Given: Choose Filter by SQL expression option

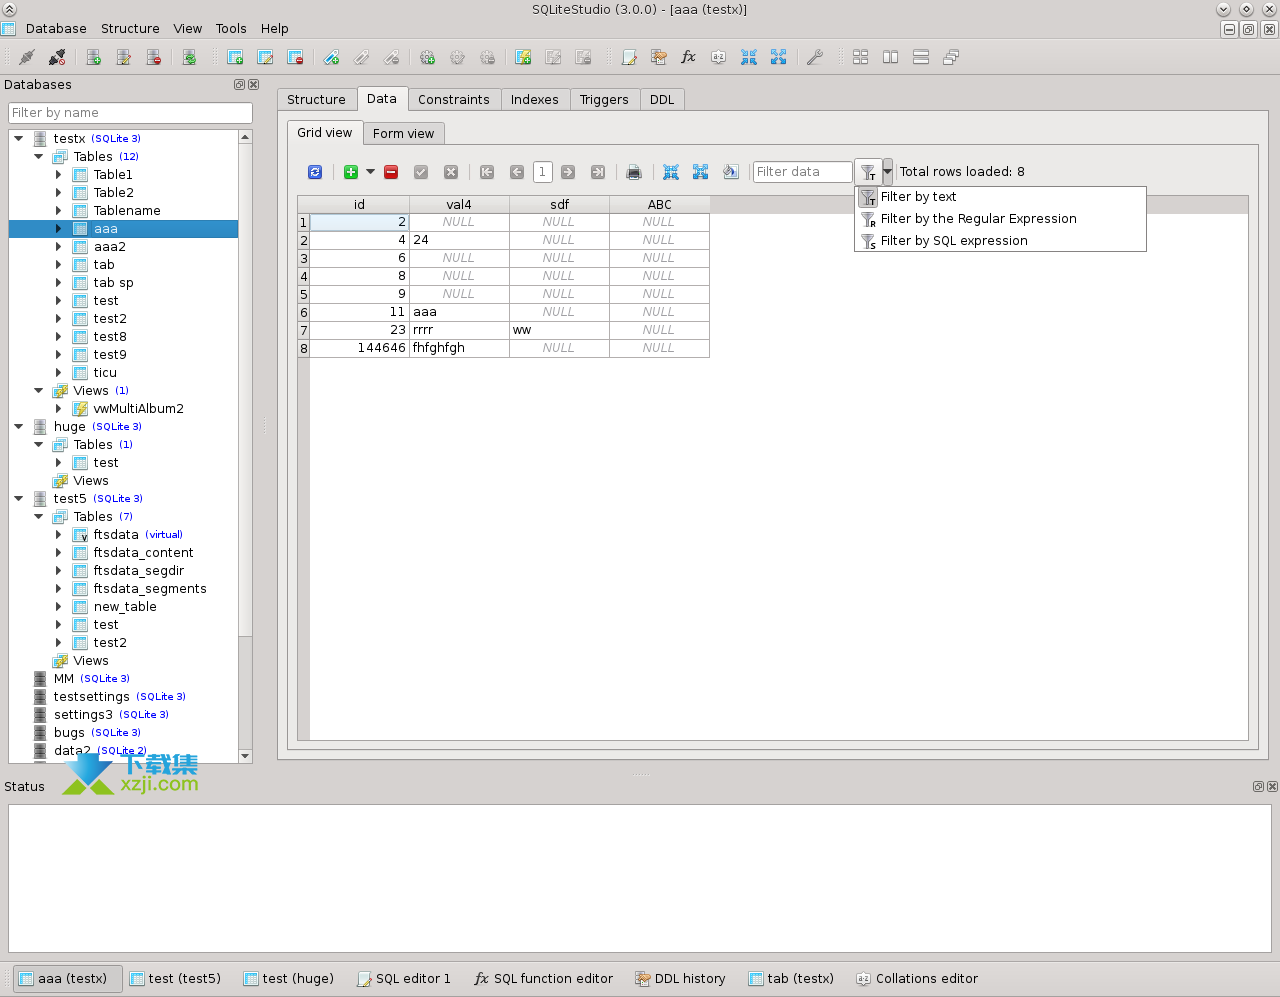Looking at the screenshot, I should (953, 241).
